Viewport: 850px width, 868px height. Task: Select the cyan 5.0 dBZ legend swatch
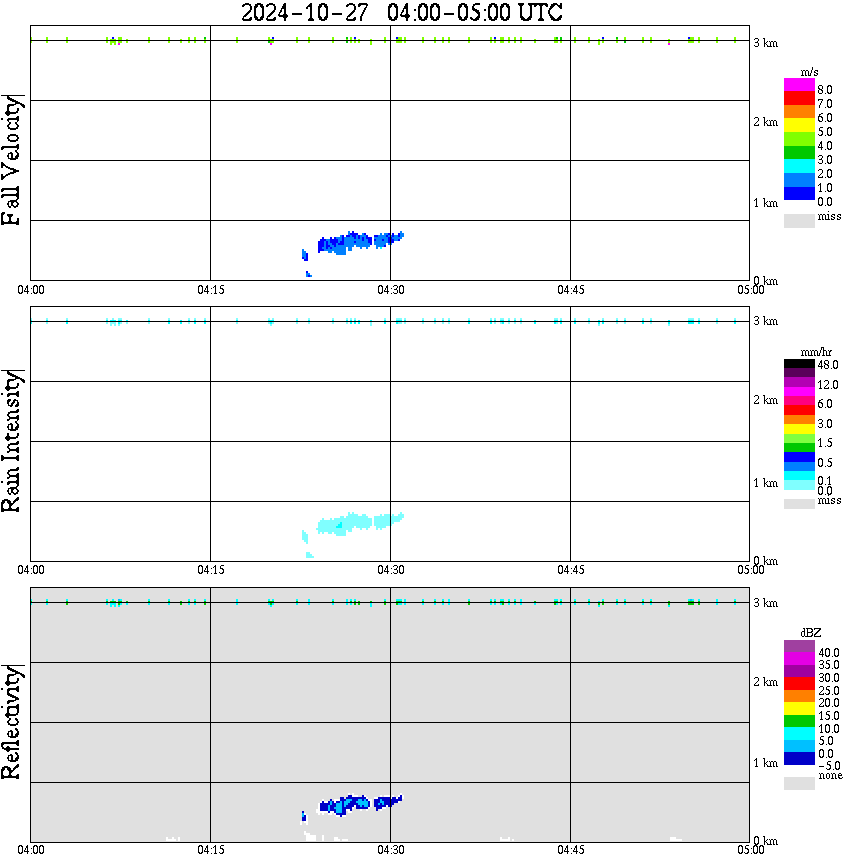(799, 734)
